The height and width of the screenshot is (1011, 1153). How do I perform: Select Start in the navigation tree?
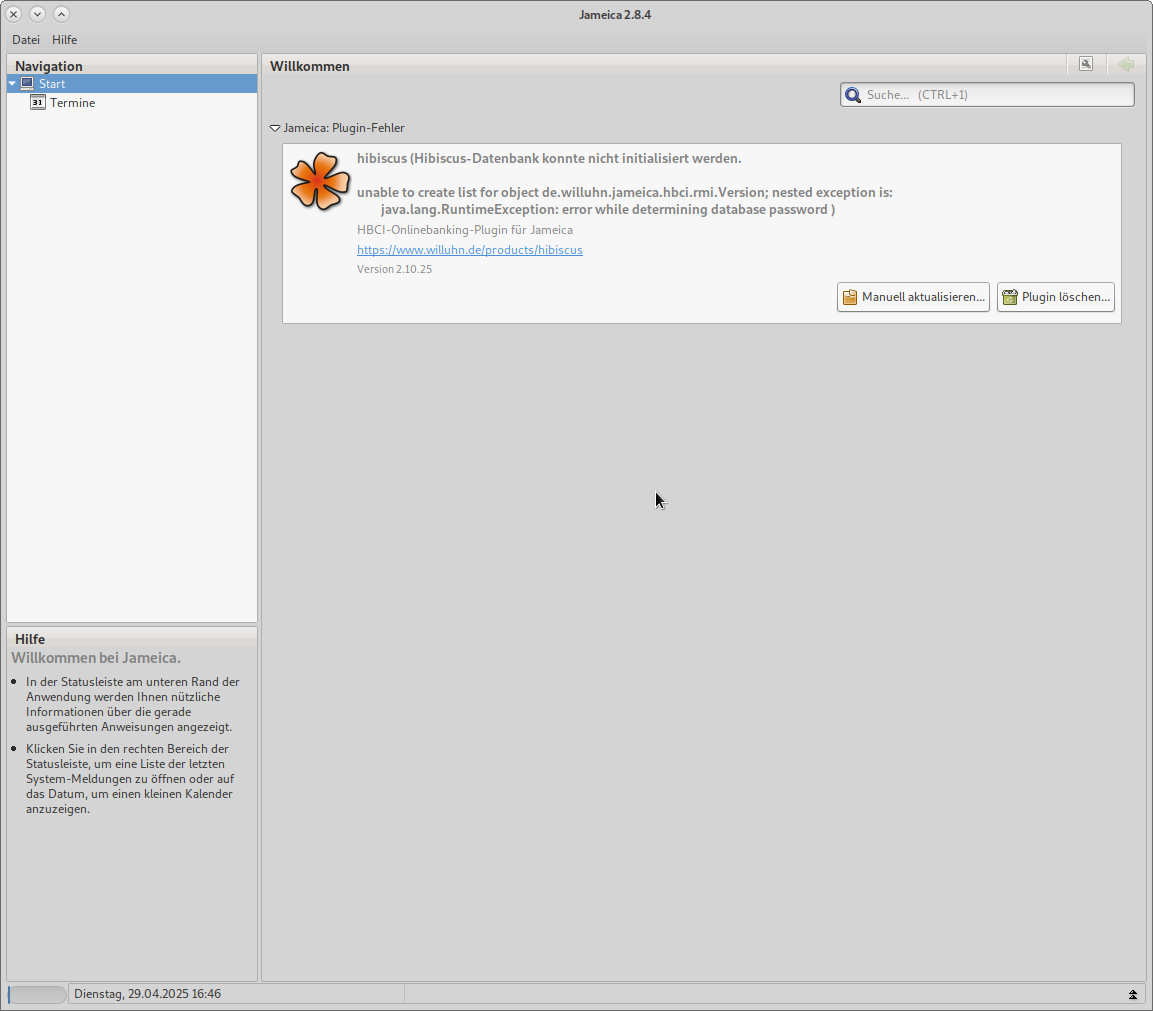point(132,84)
